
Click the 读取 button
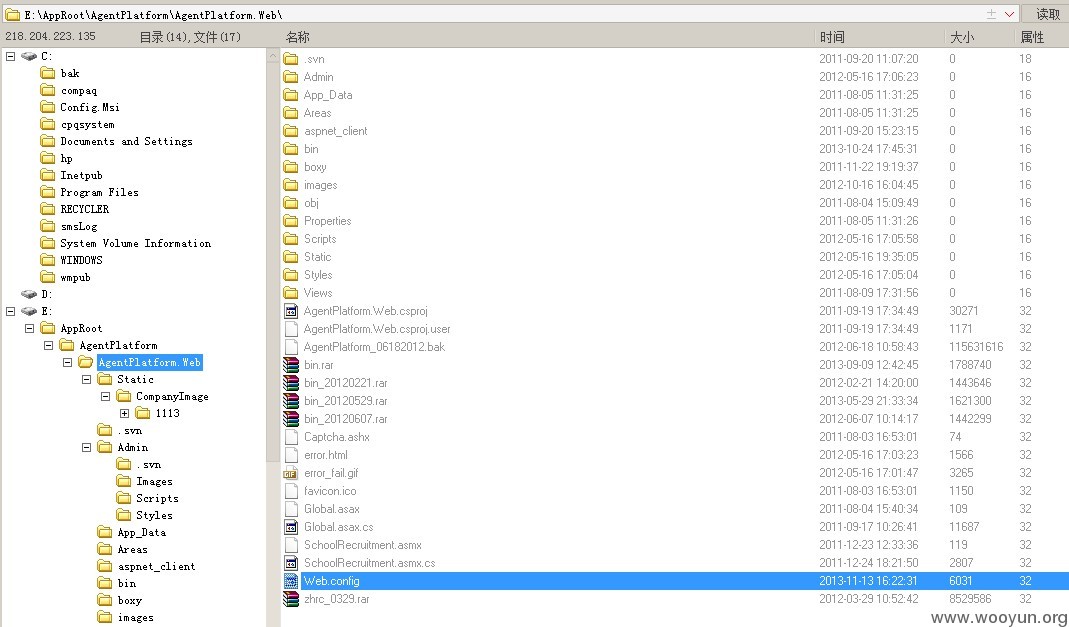click(1048, 14)
